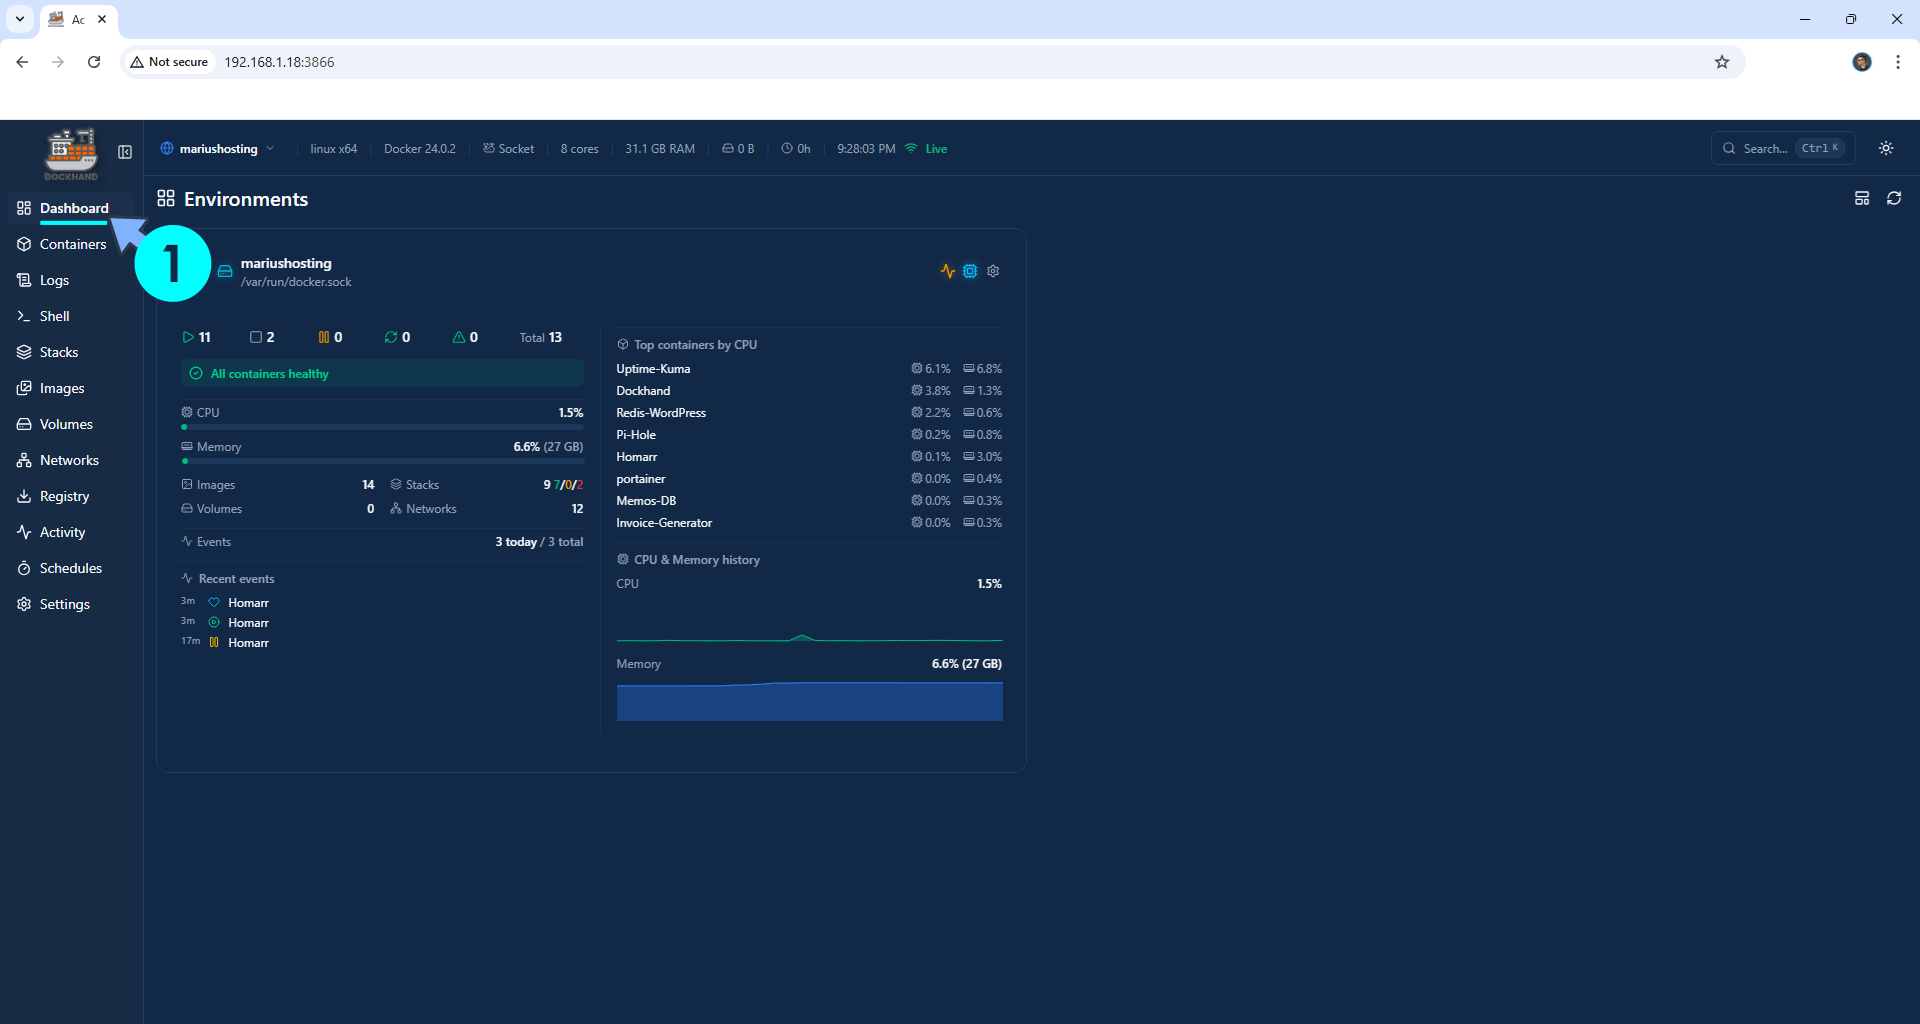Image resolution: width=1920 pixels, height=1024 pixels.
Task: Open Chrome's browser menu
Action: point(1897,61)
